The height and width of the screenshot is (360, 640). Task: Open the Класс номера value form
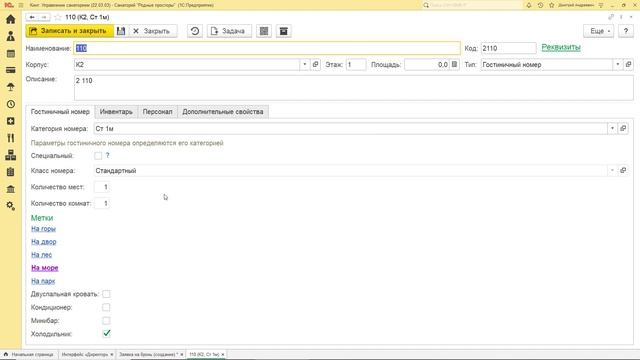(x=623, y=170)
